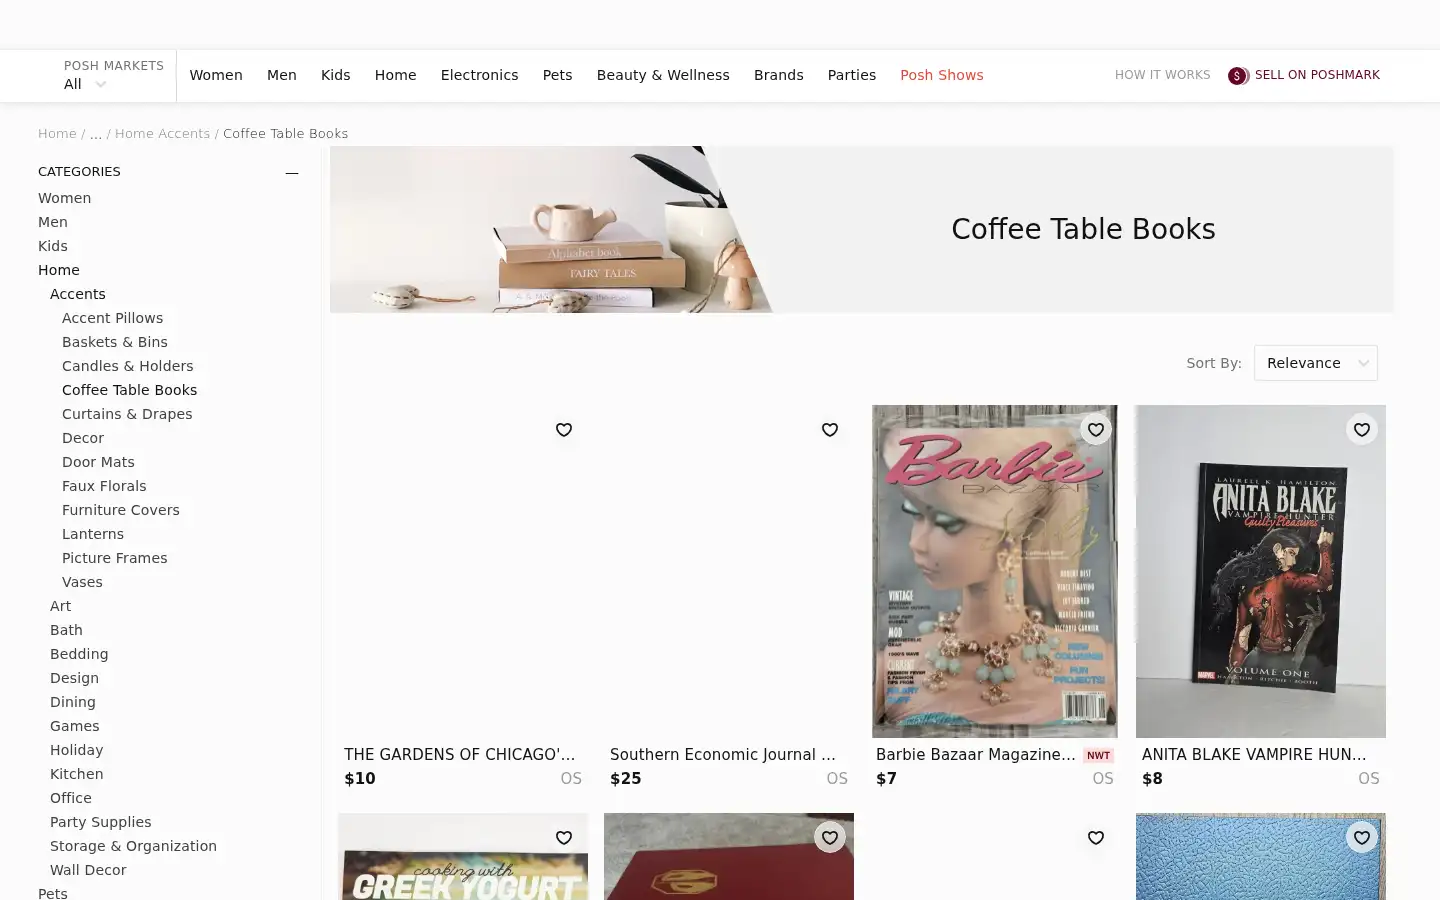Open the Electronics menu

click(480, 75)
